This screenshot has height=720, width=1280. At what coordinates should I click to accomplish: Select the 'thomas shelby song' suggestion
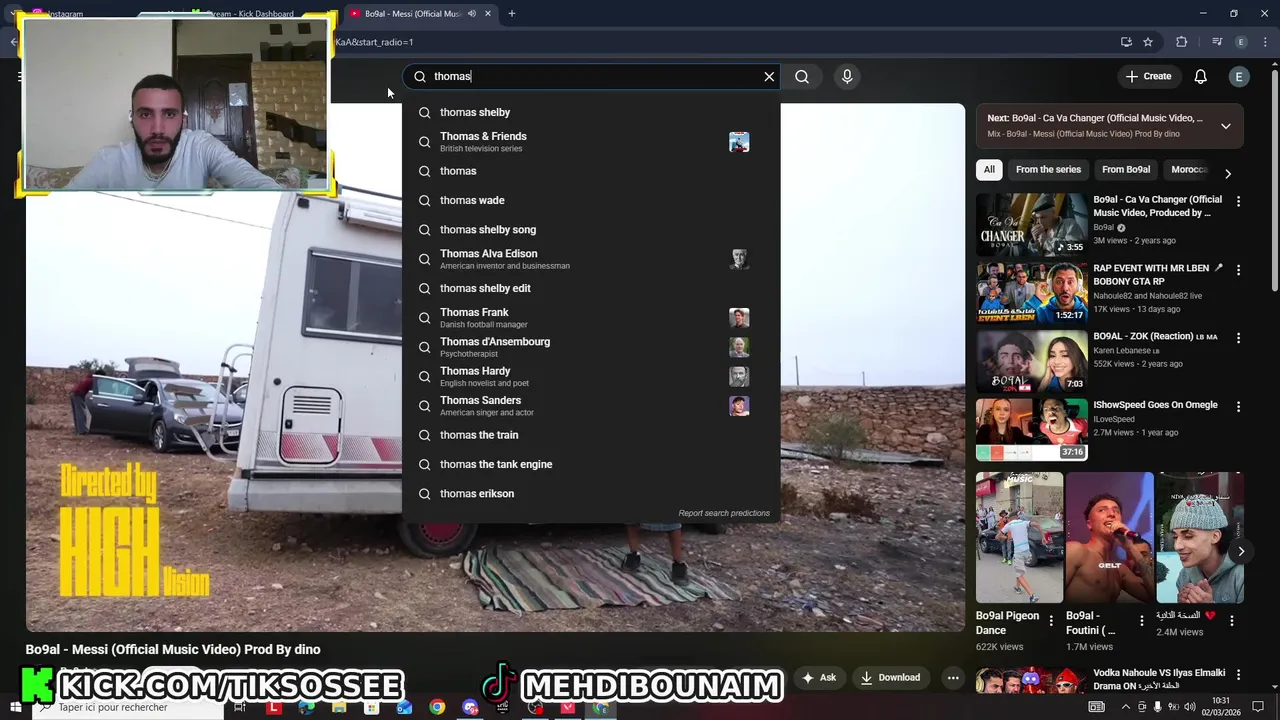click(x=591, y=230)
